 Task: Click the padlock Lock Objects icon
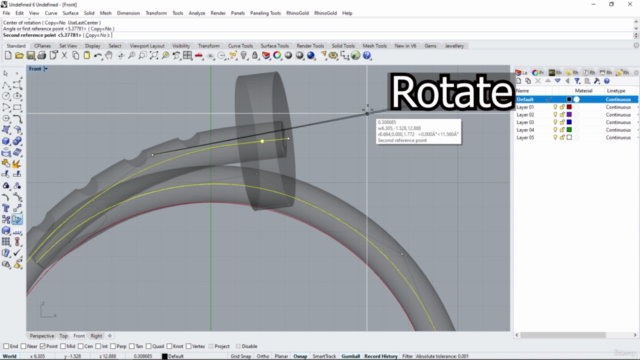255,56
